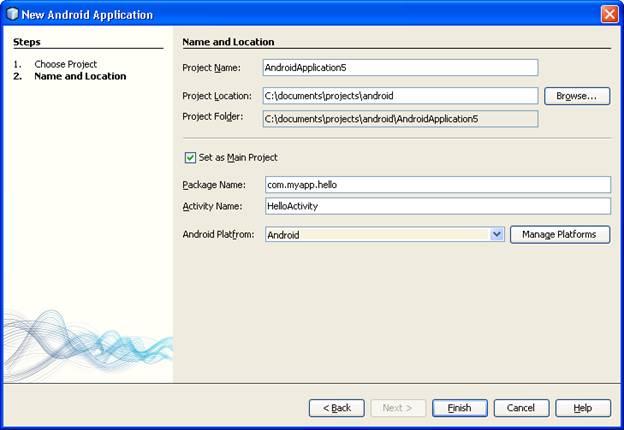Click the New Android Application title text
The image size is (624, 430).
pyautogui.click(x=87, y=15)
